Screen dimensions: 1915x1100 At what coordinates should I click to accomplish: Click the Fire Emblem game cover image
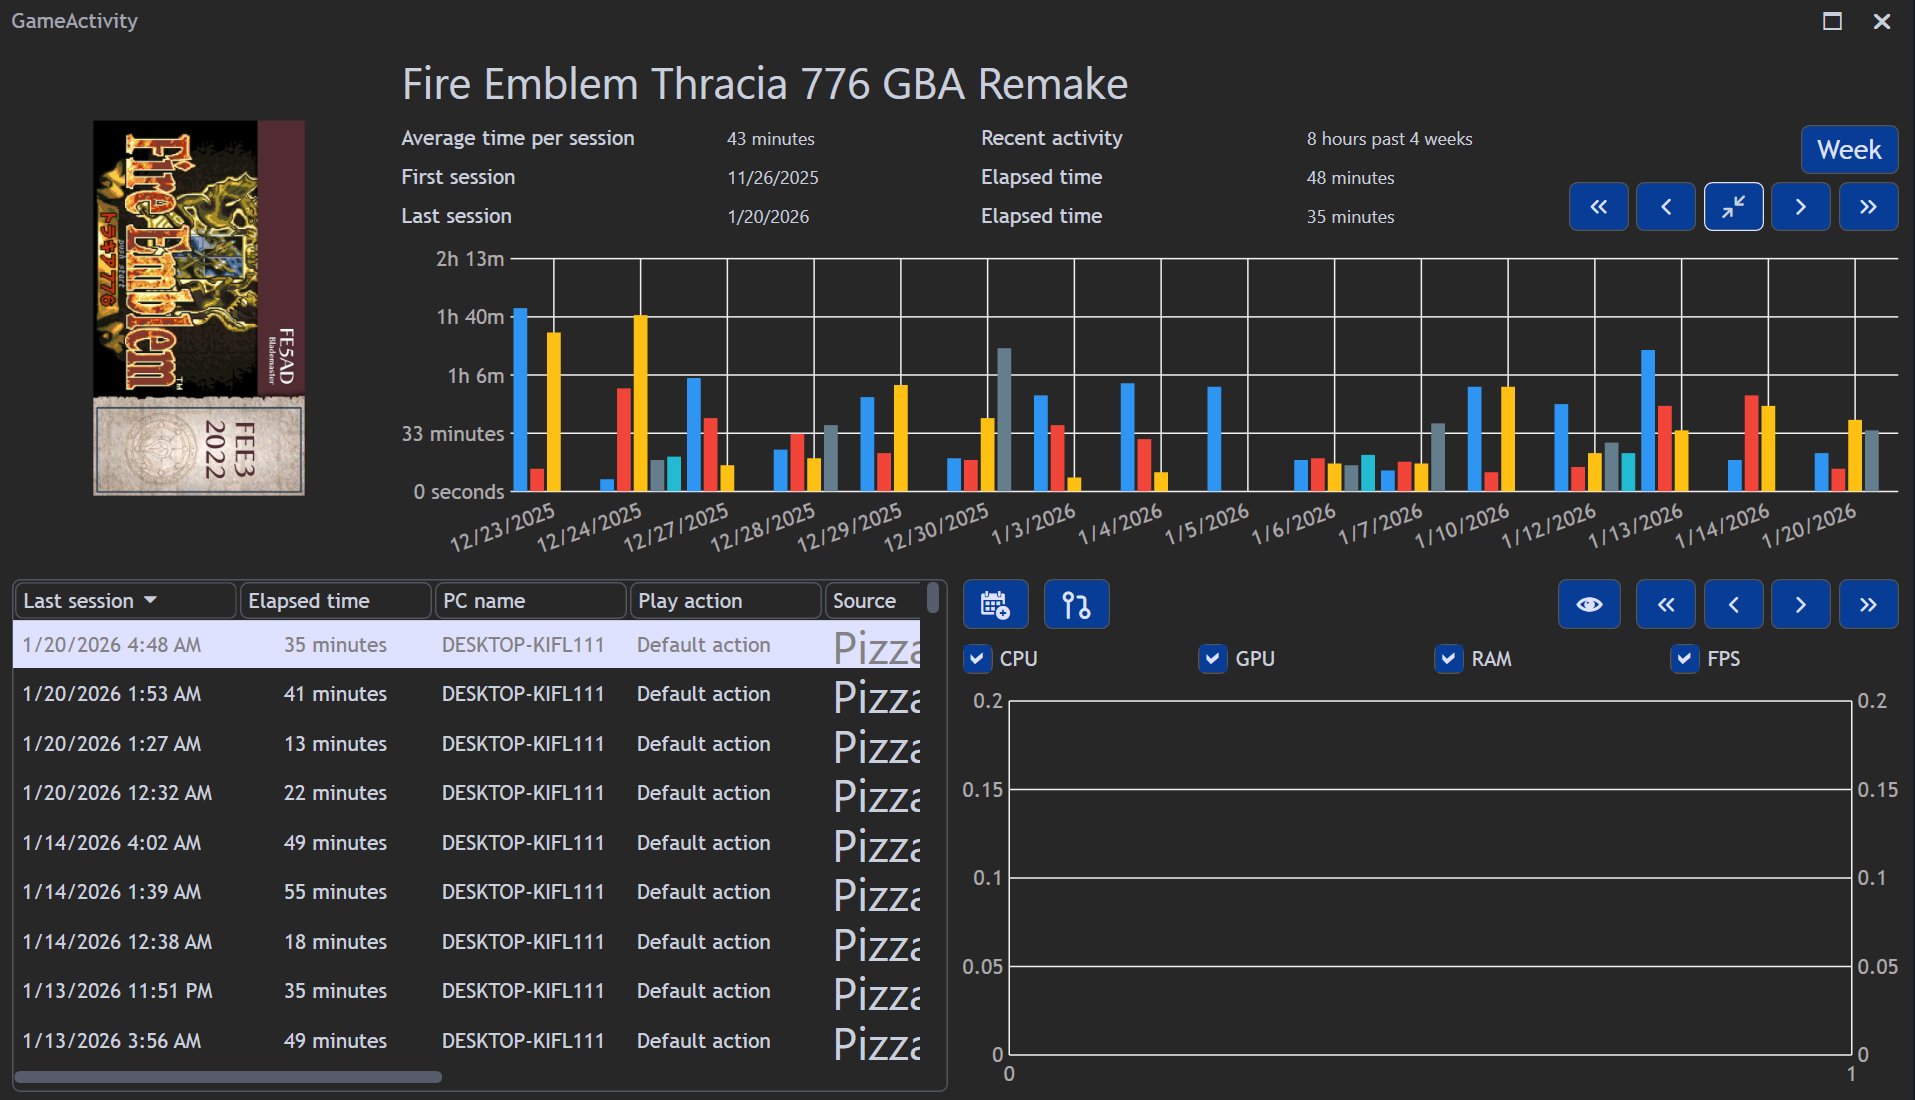coord(199,308)
